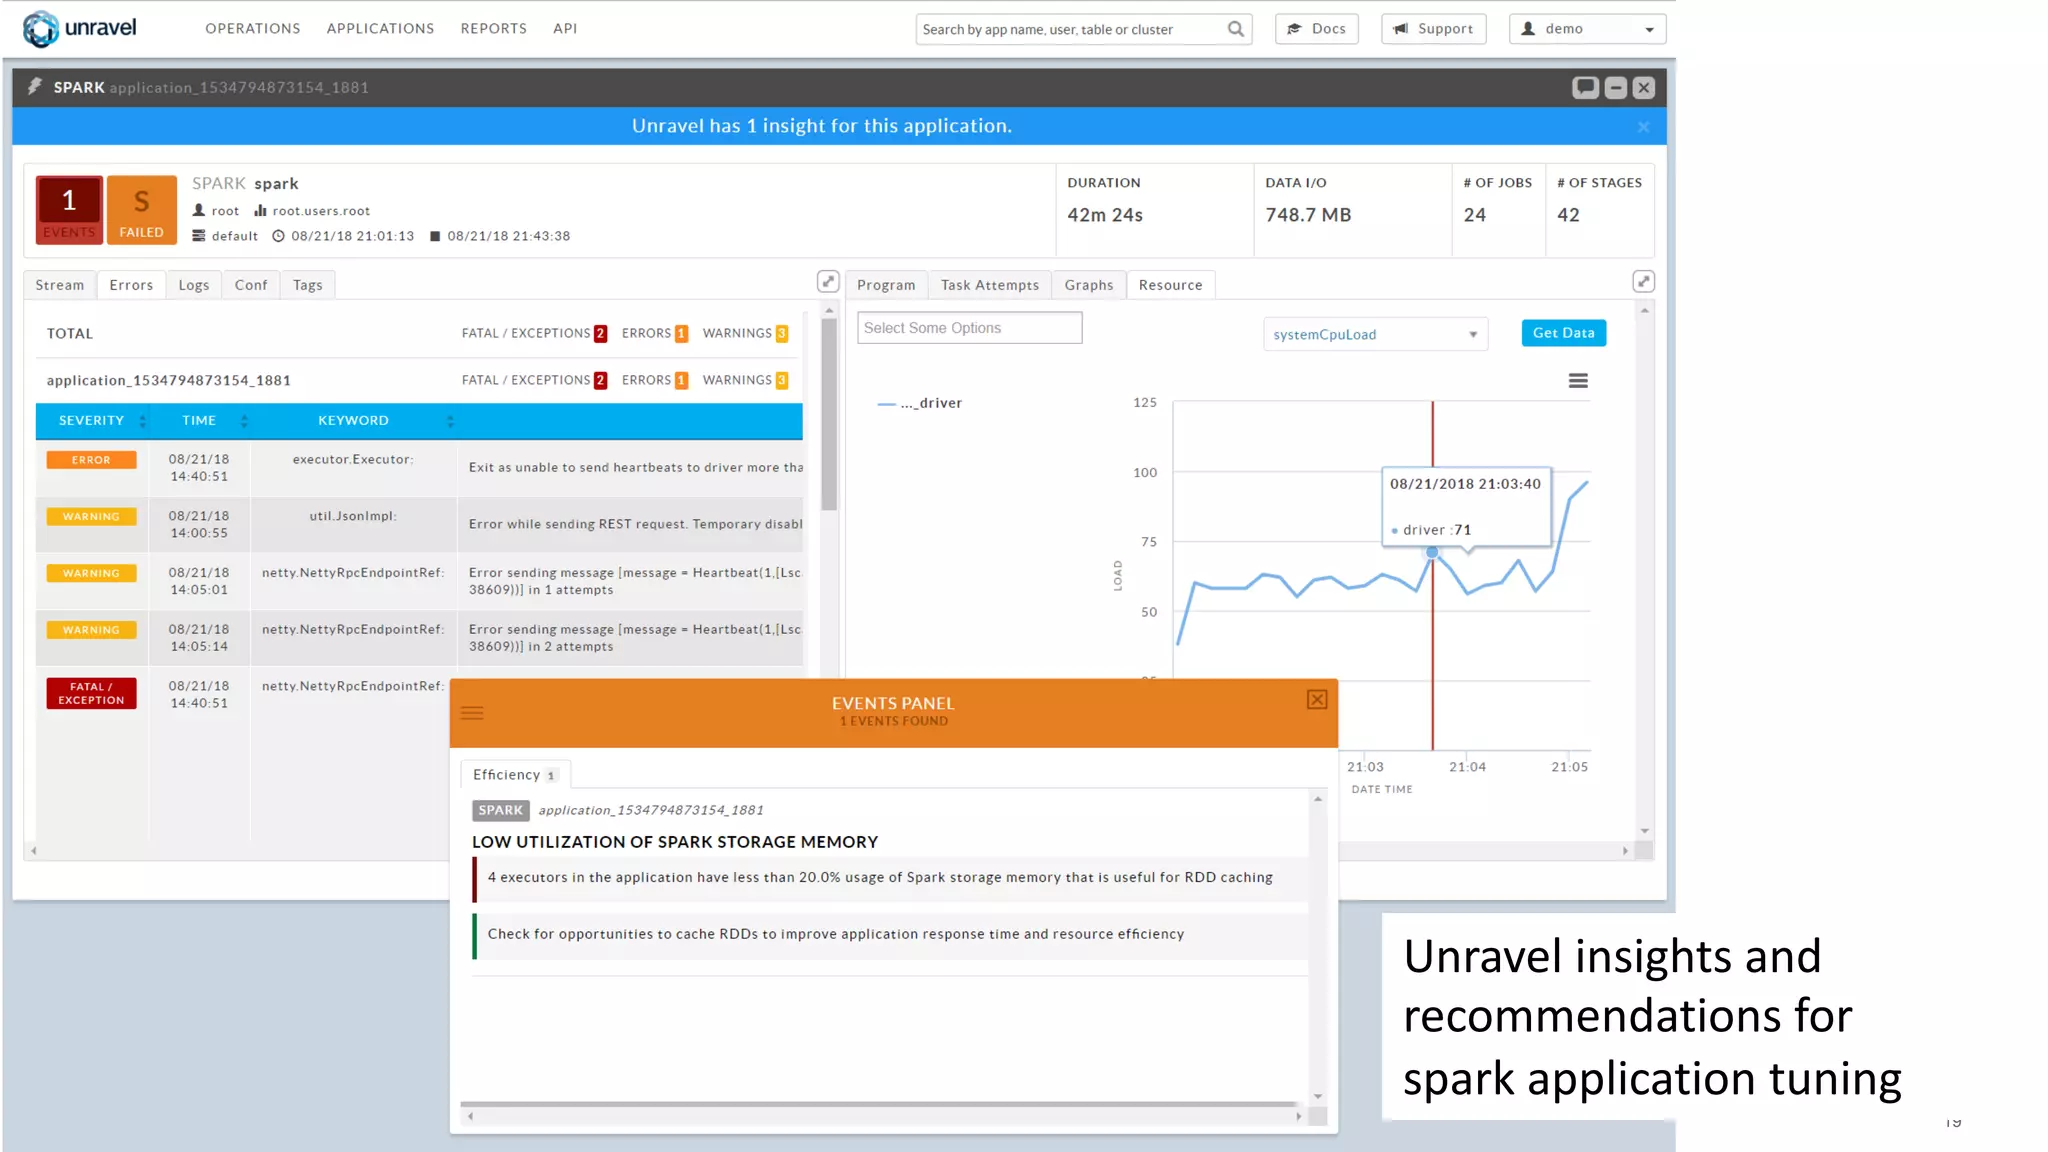Open the Support page
Image resolution: width=2048 pixels, height=1152 pixels.
pos(1434,29)
